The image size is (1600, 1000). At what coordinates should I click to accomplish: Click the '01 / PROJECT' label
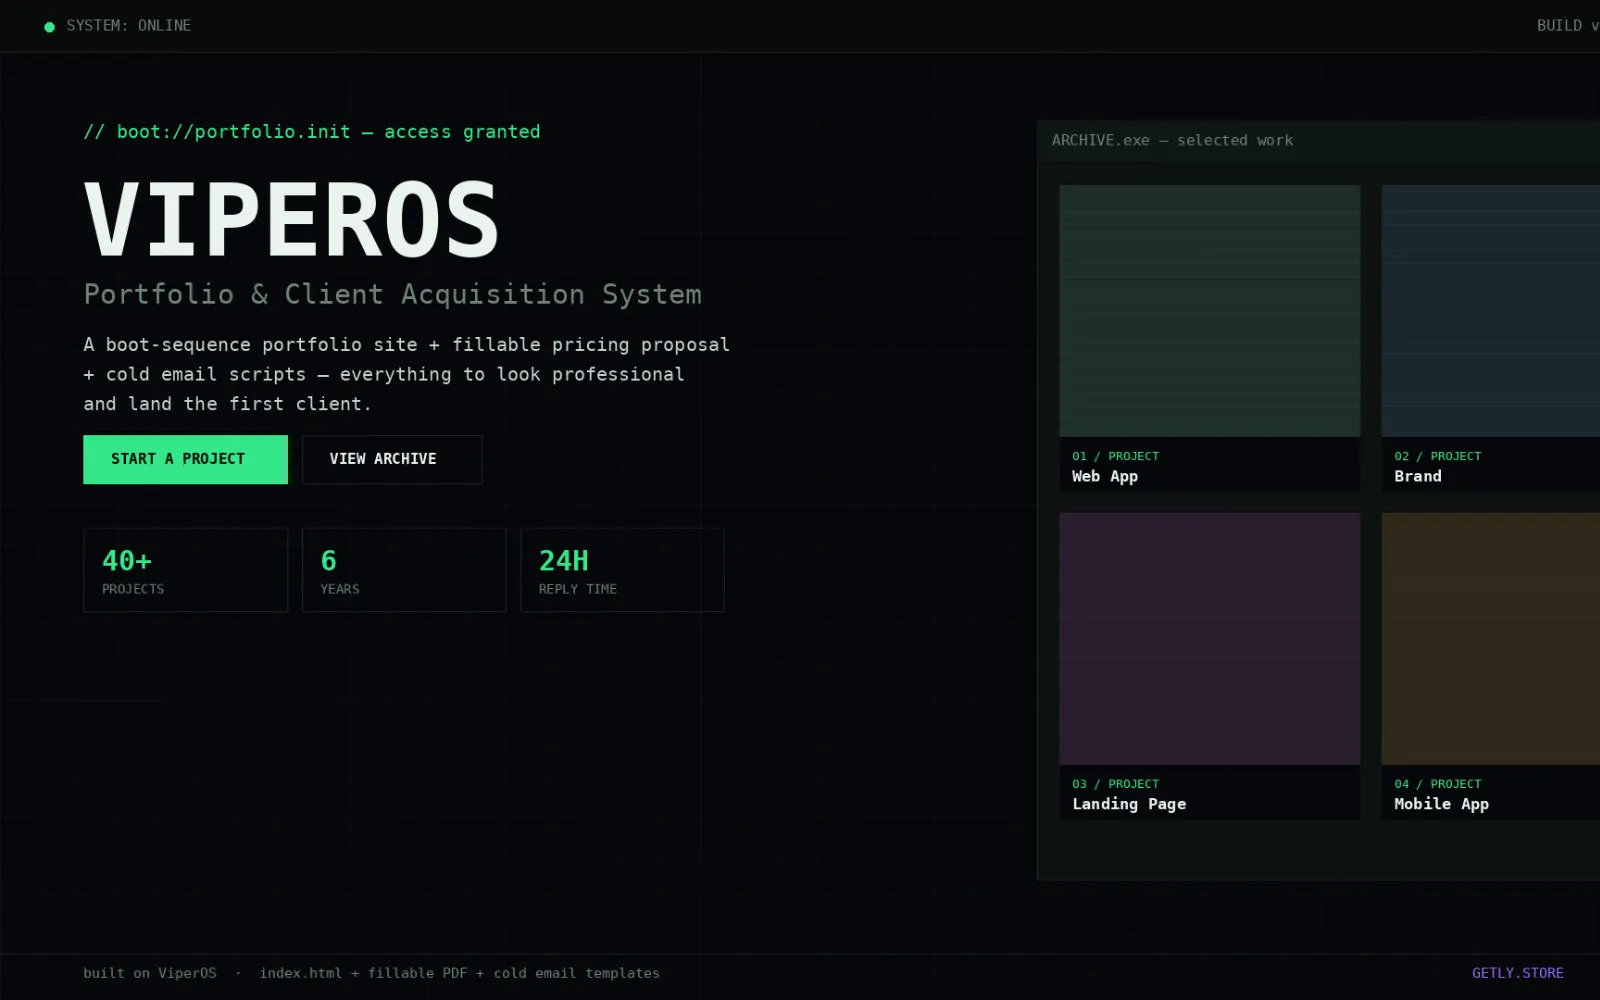click(x=1116, y=456)
